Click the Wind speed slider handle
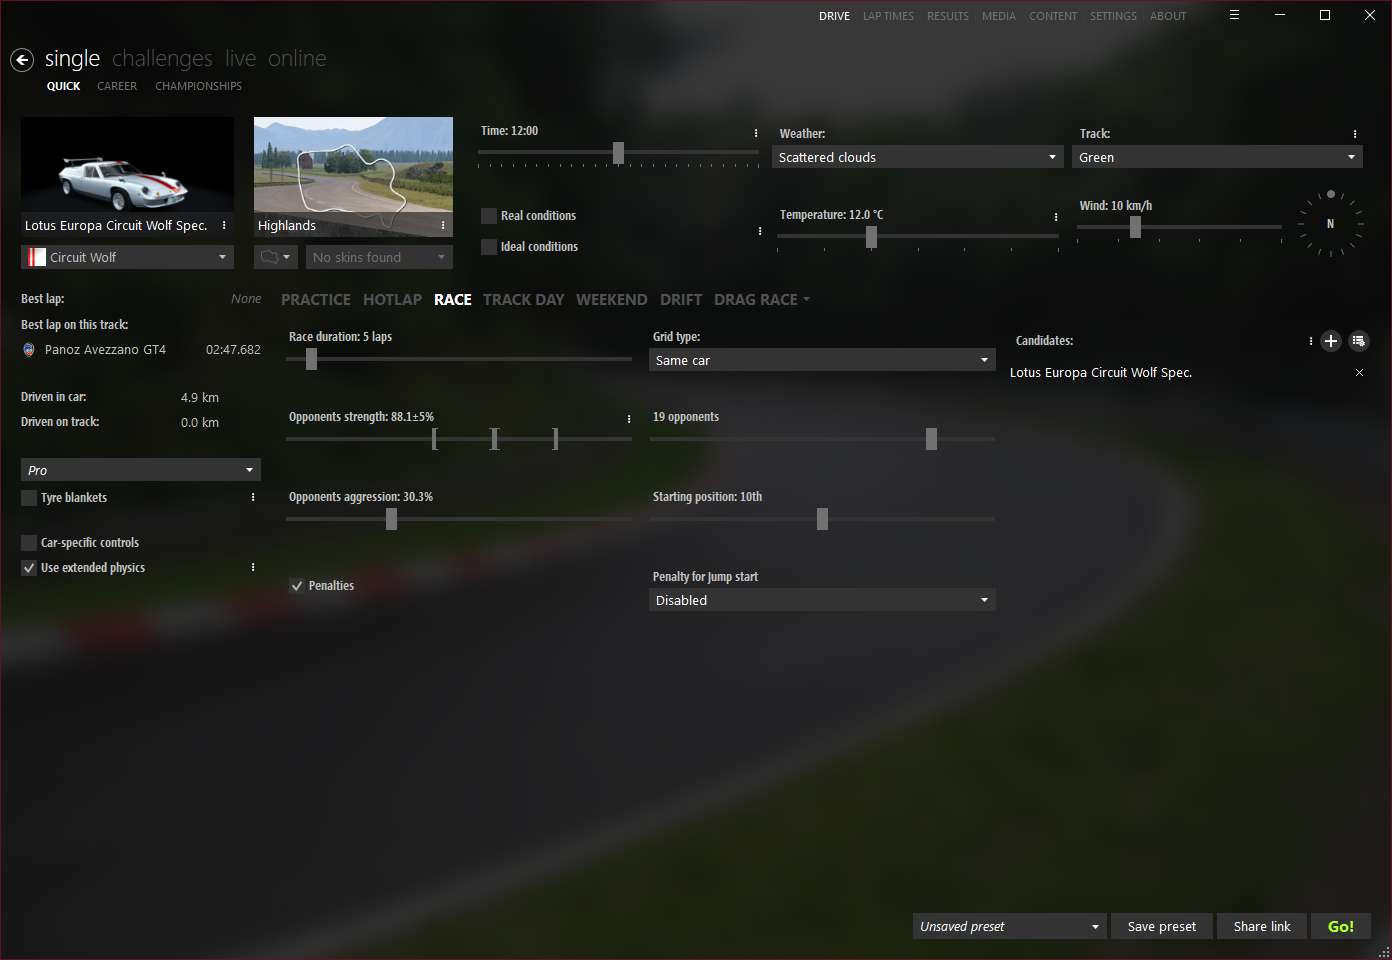Screen dimensions: 1392x960 (x=1135, y=228)
